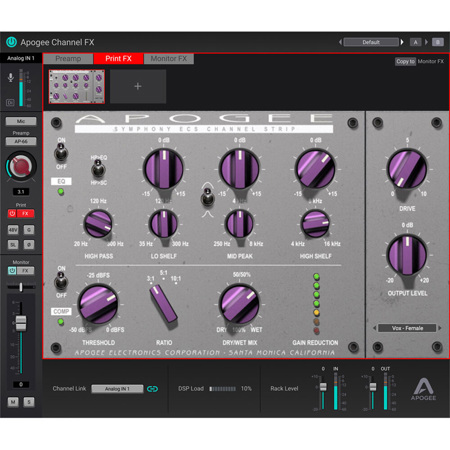Screen dimensions: 450x450
Task: Click the preamp gain value field 3.1
Action: click(21, 192)
